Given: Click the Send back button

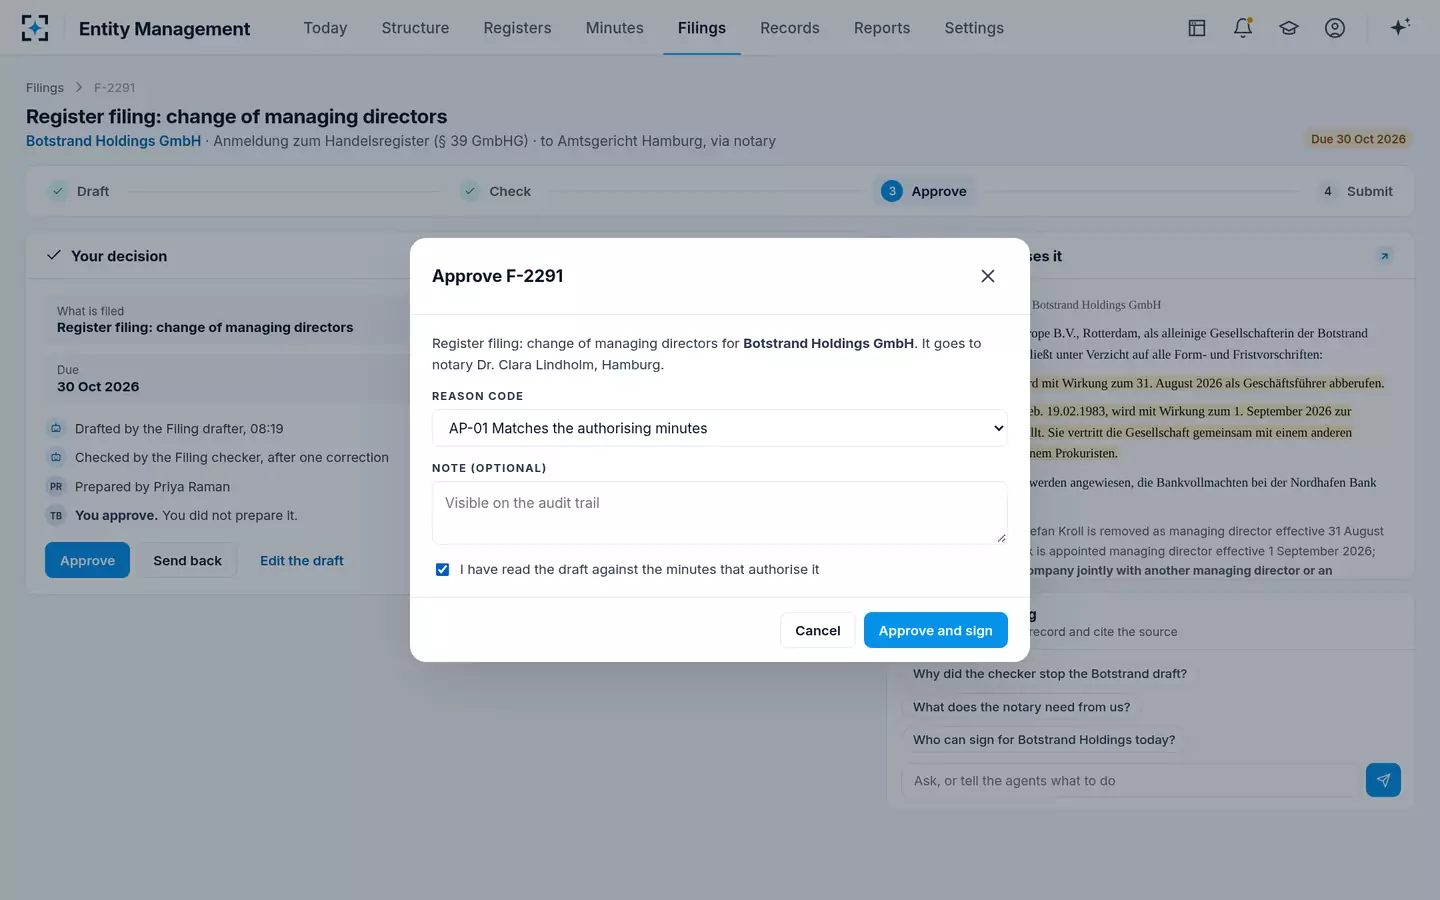Looking at the screenshot, I should coord(187,560).
